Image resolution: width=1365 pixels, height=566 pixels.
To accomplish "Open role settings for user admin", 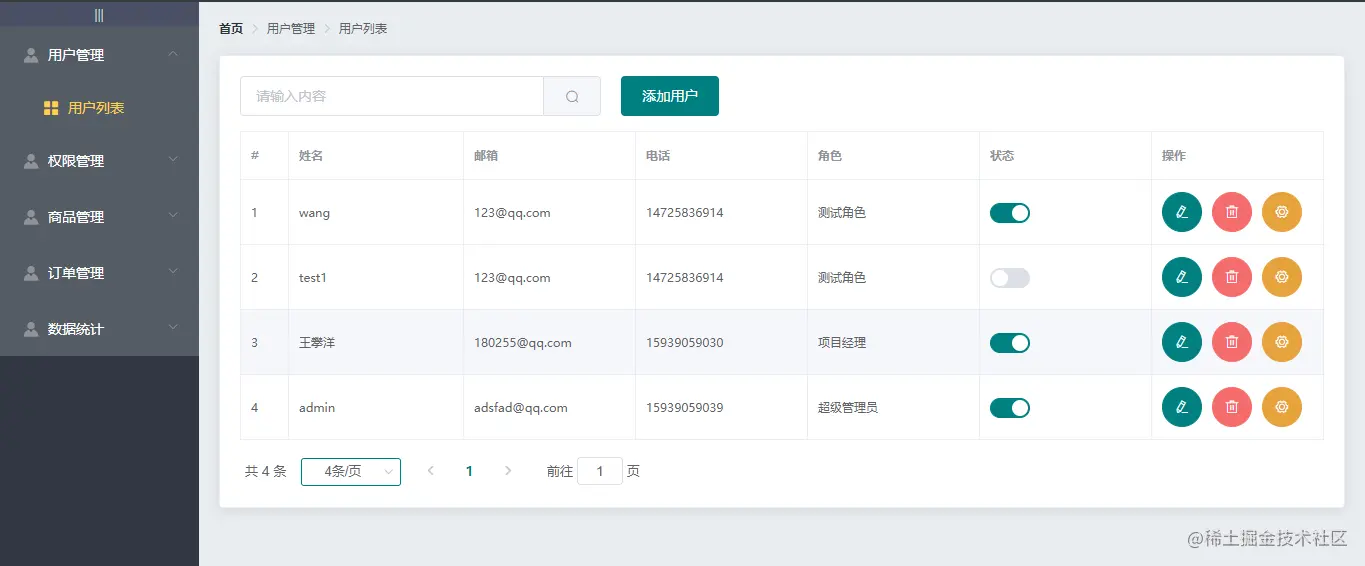I will pyautogui.click(x=1282, y=407).
